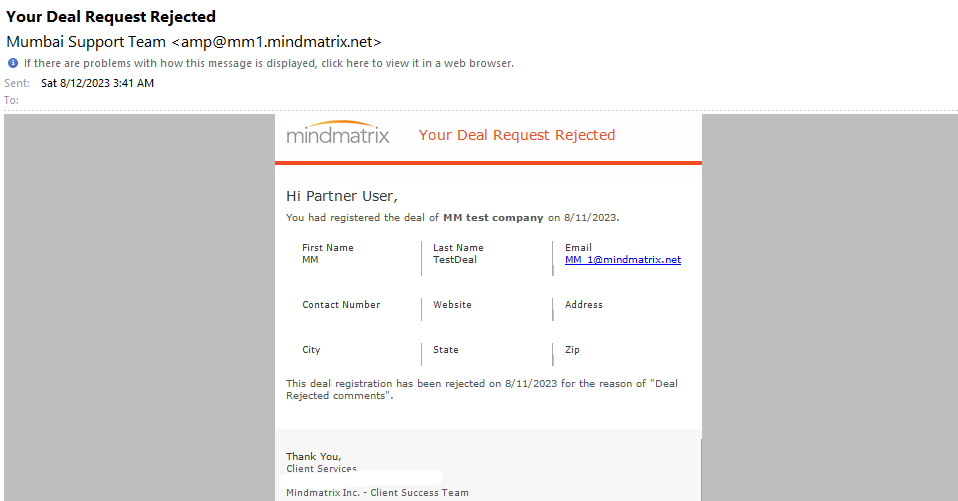The height and width of the screenshot is (501, 958).
Task: Click the Your Deal Request Rejected subject
Action: point(111,16)
